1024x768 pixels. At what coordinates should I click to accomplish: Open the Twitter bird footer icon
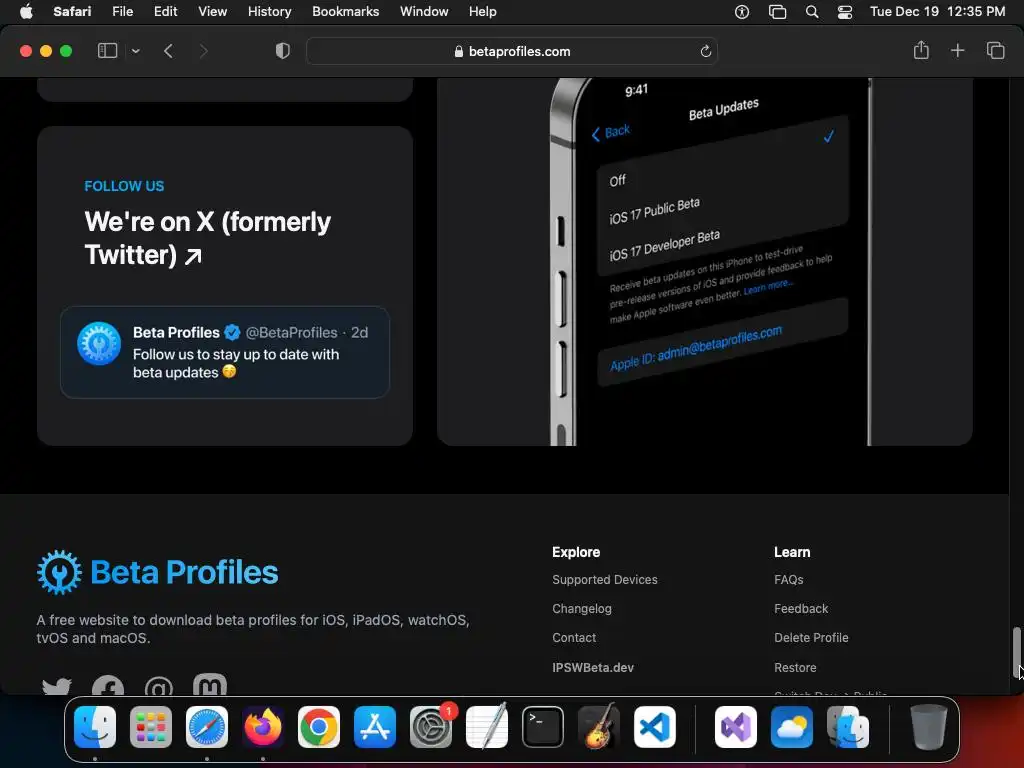click(x=57, y=686)
